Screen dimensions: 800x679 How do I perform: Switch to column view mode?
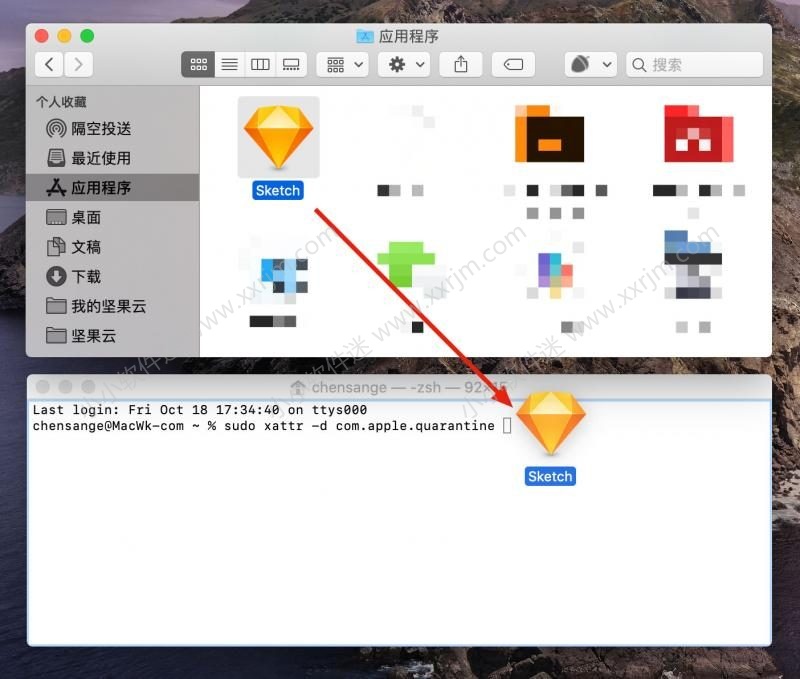(260, 64)
